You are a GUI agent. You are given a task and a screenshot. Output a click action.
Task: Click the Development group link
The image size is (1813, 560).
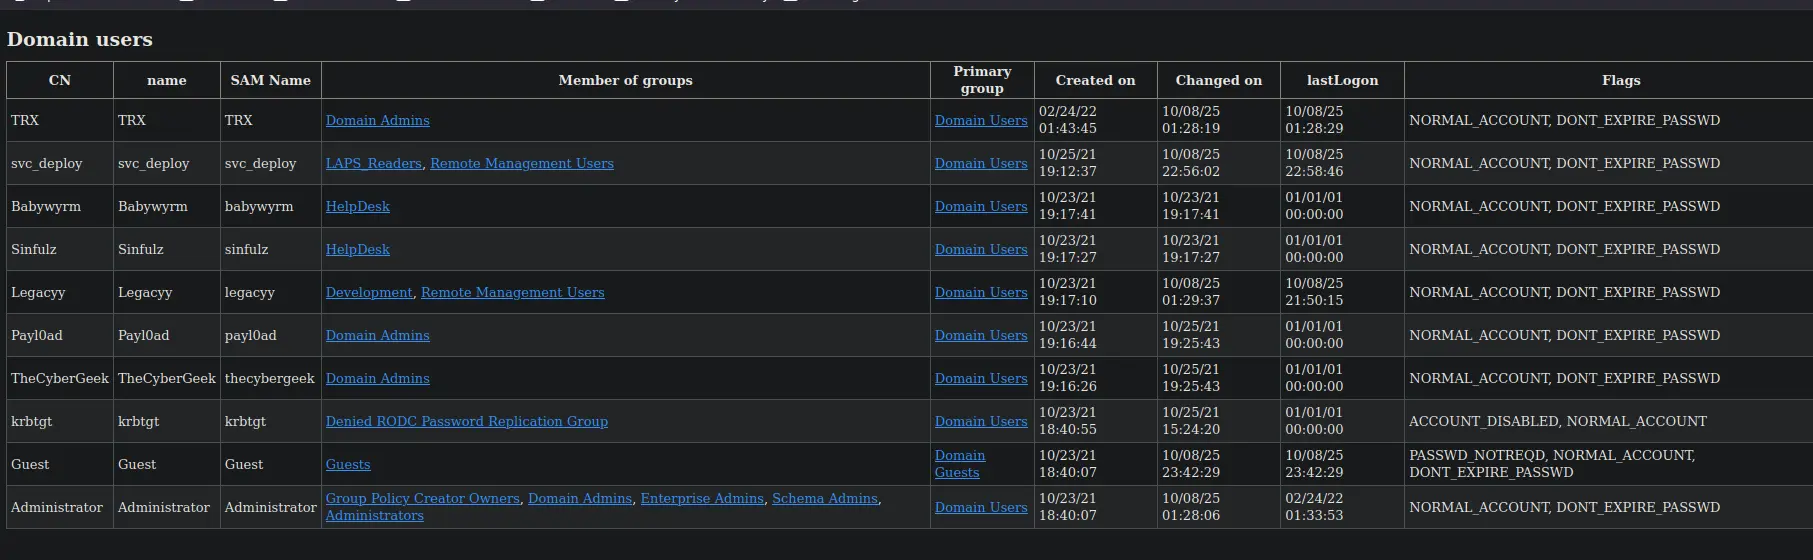[368, 292]
